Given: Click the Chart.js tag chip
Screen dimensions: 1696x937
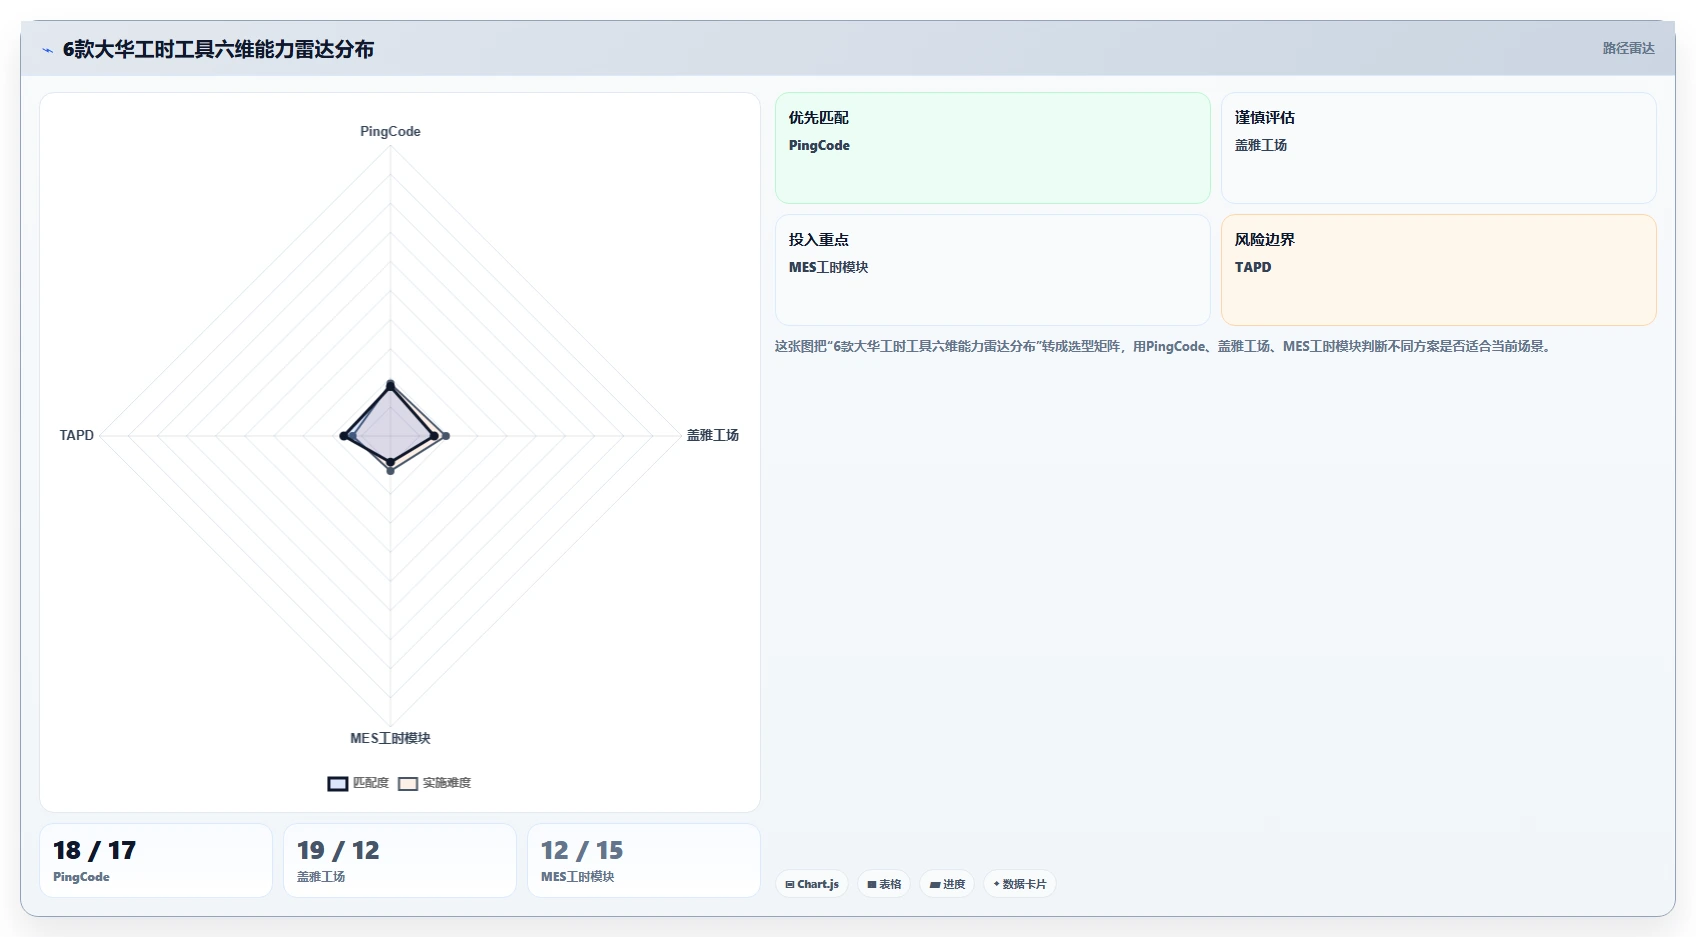Looking at the screenshot, I should (812, 884).
